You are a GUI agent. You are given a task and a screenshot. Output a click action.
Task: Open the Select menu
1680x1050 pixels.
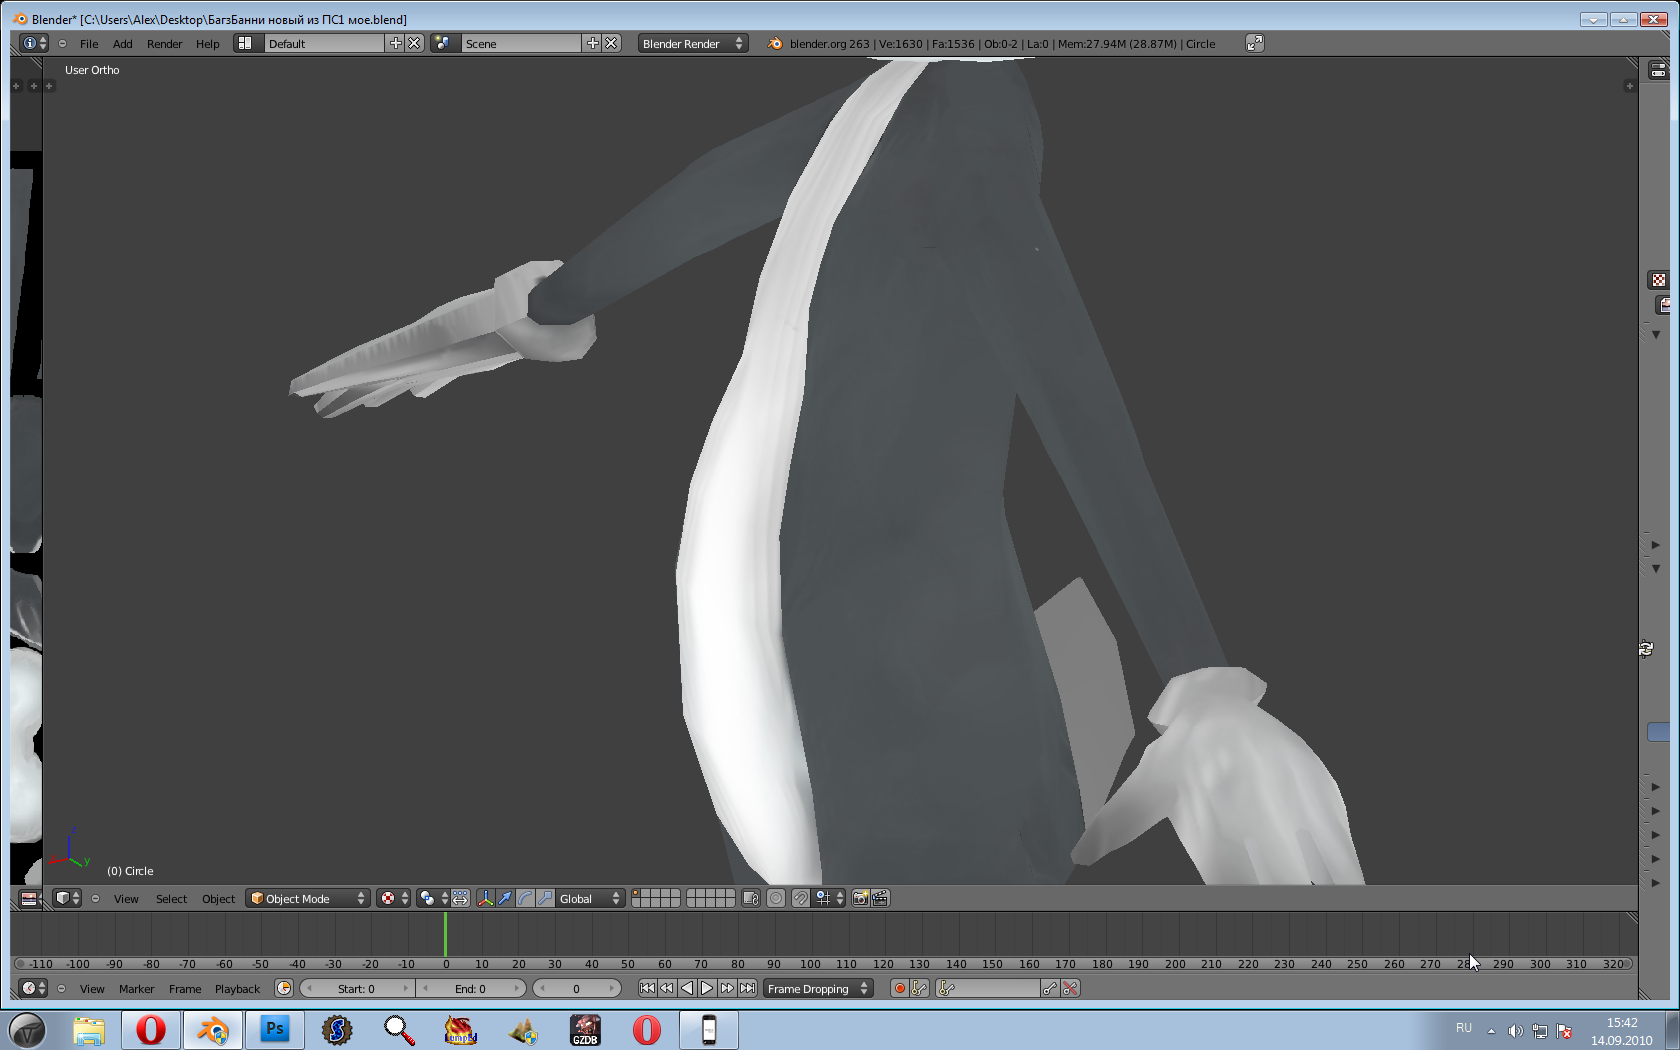pos(171,899)
